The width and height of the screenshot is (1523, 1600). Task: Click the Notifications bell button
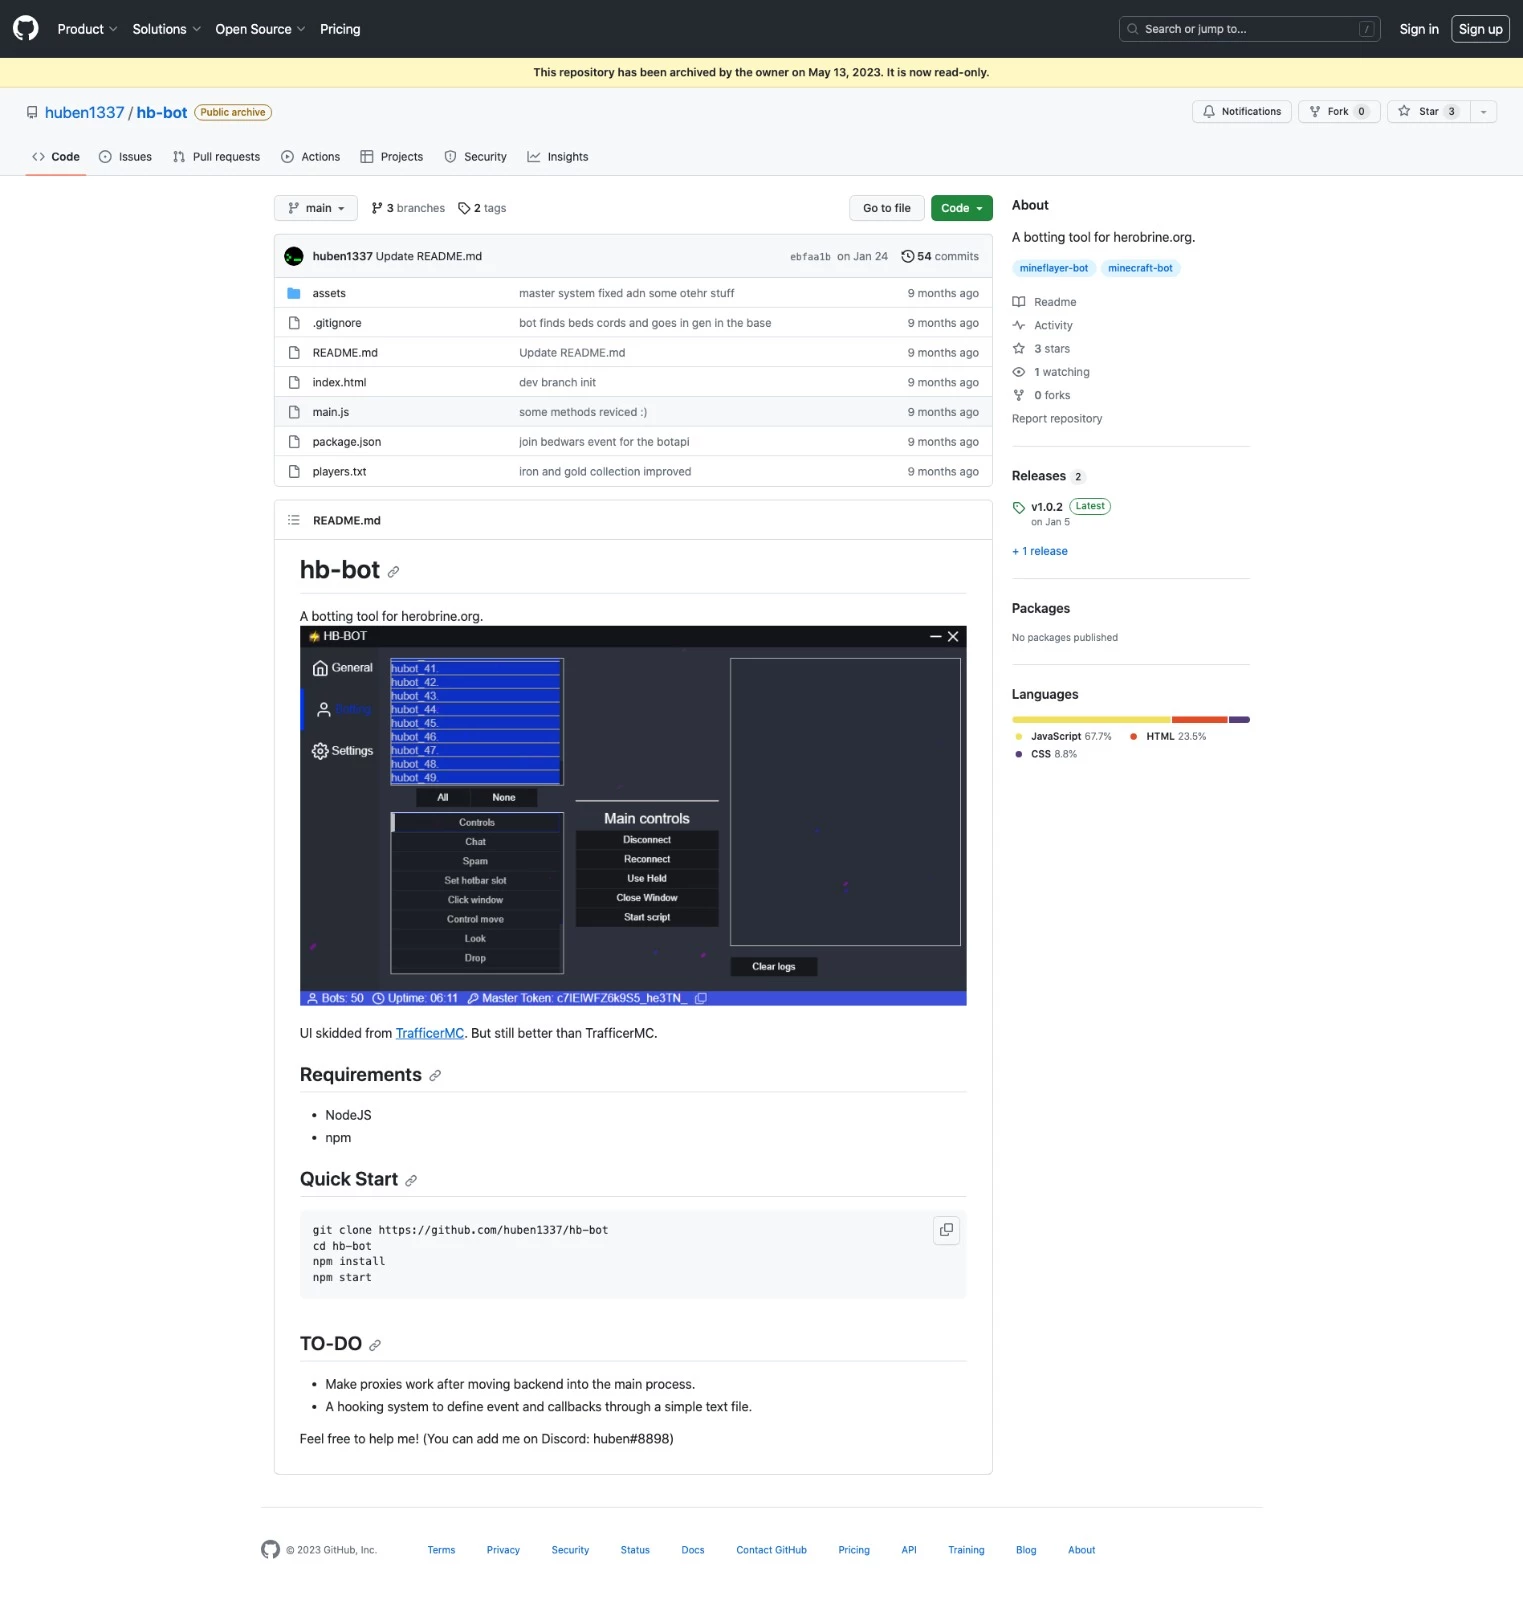tap(1241, 112)
